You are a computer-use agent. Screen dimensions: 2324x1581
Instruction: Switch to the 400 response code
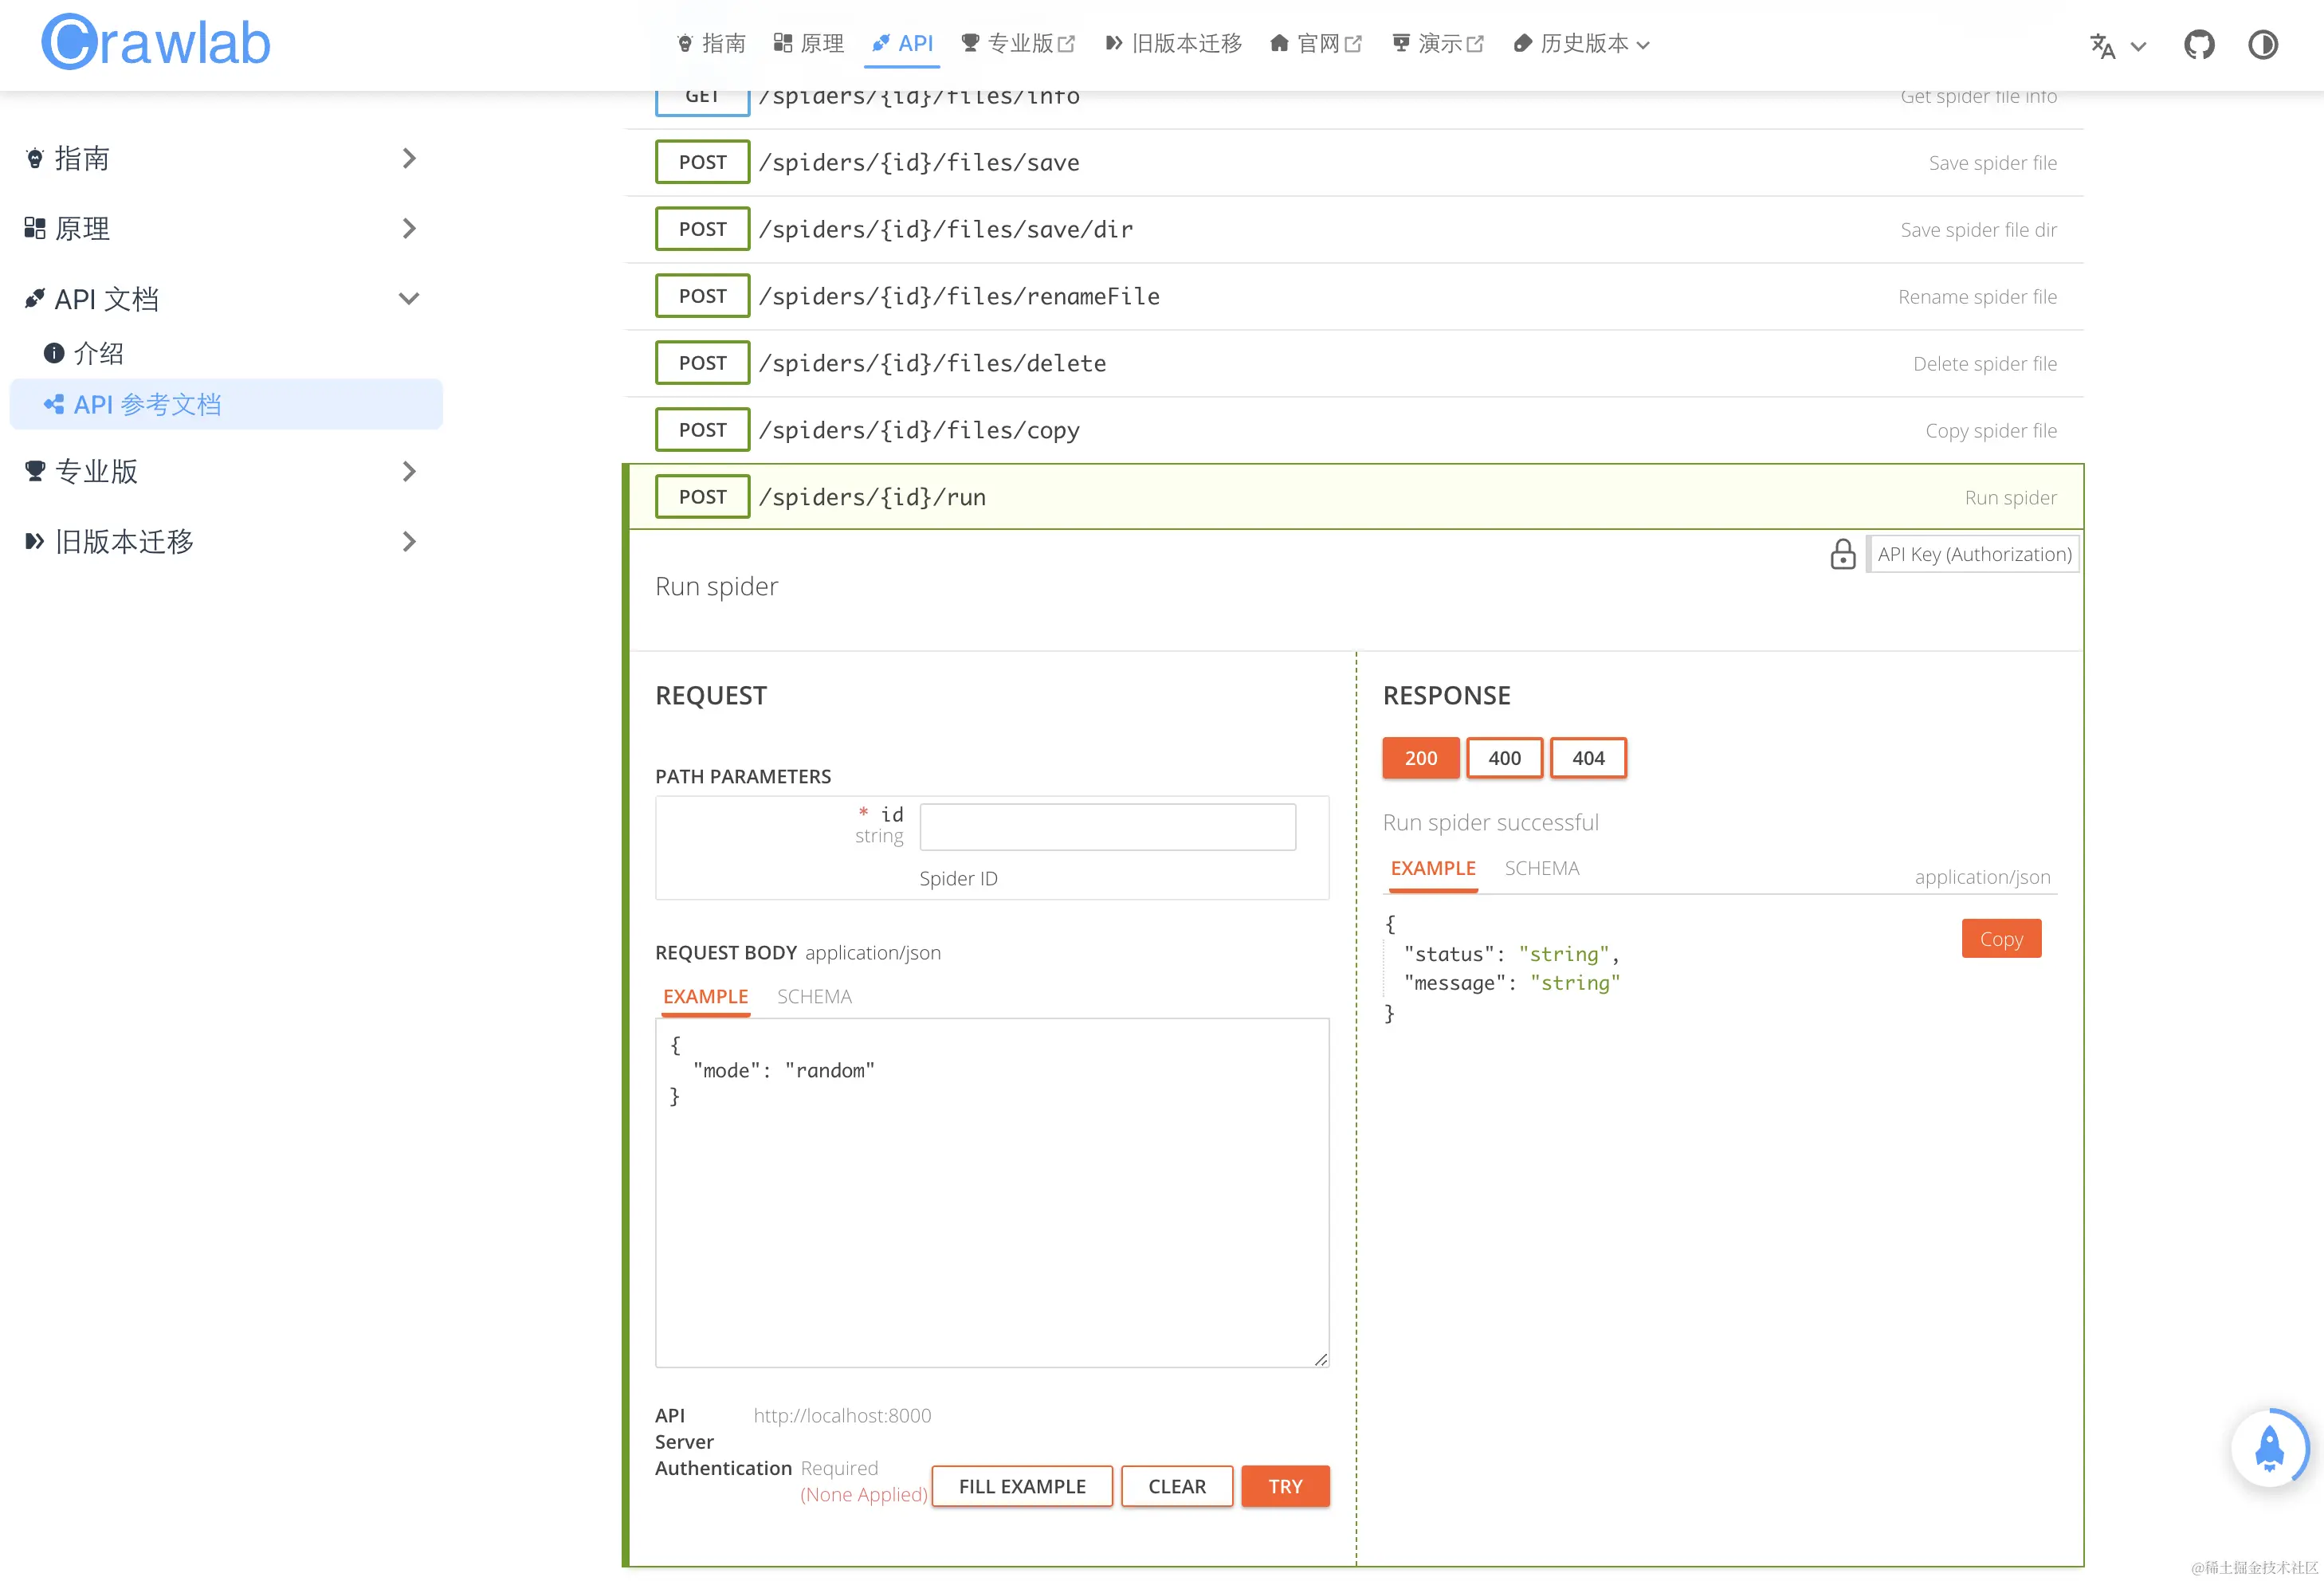click(x=1503, y=758)
